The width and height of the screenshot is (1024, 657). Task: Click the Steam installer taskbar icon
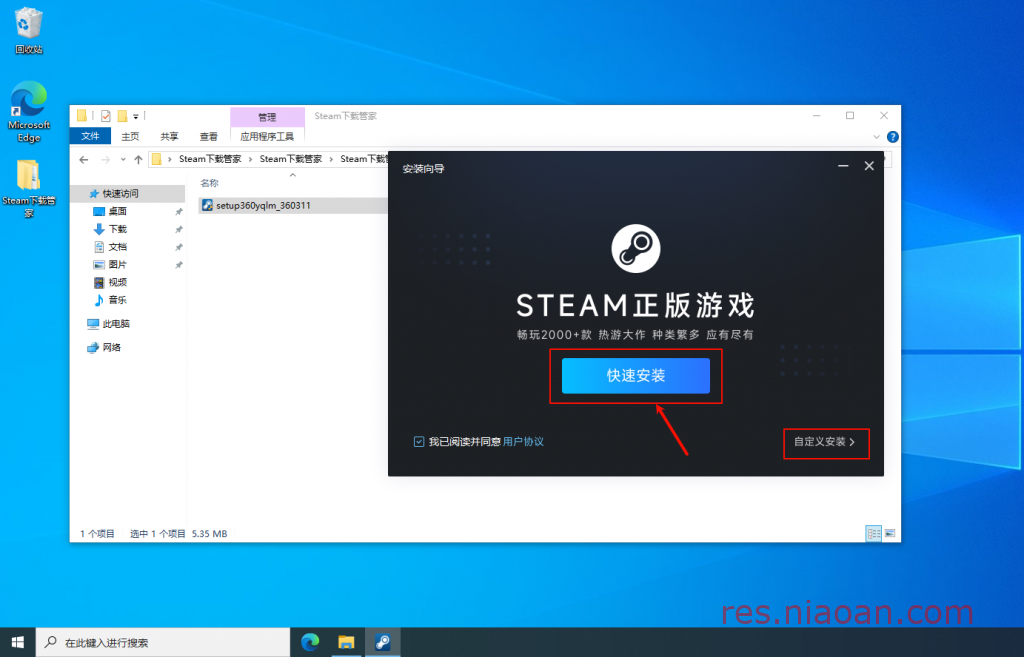click(x=383, y=643)
